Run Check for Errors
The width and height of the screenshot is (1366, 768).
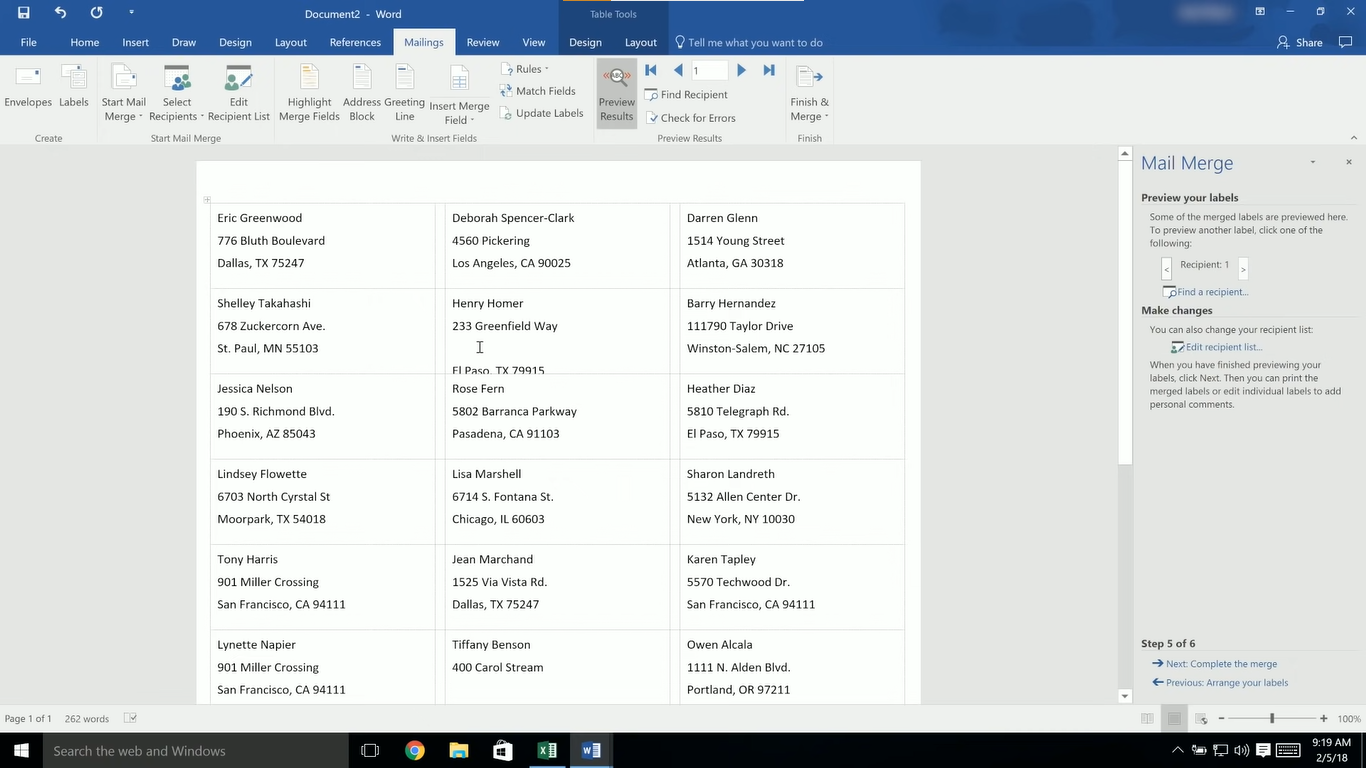point(691,117)
